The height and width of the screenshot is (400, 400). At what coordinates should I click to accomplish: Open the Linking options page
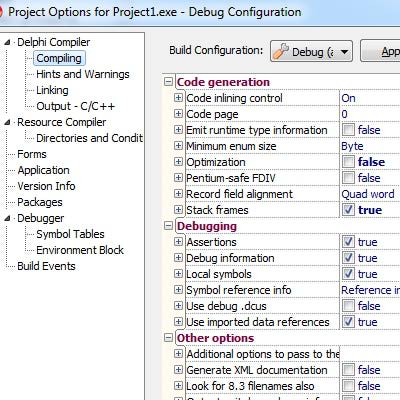[x=52, y=90]
